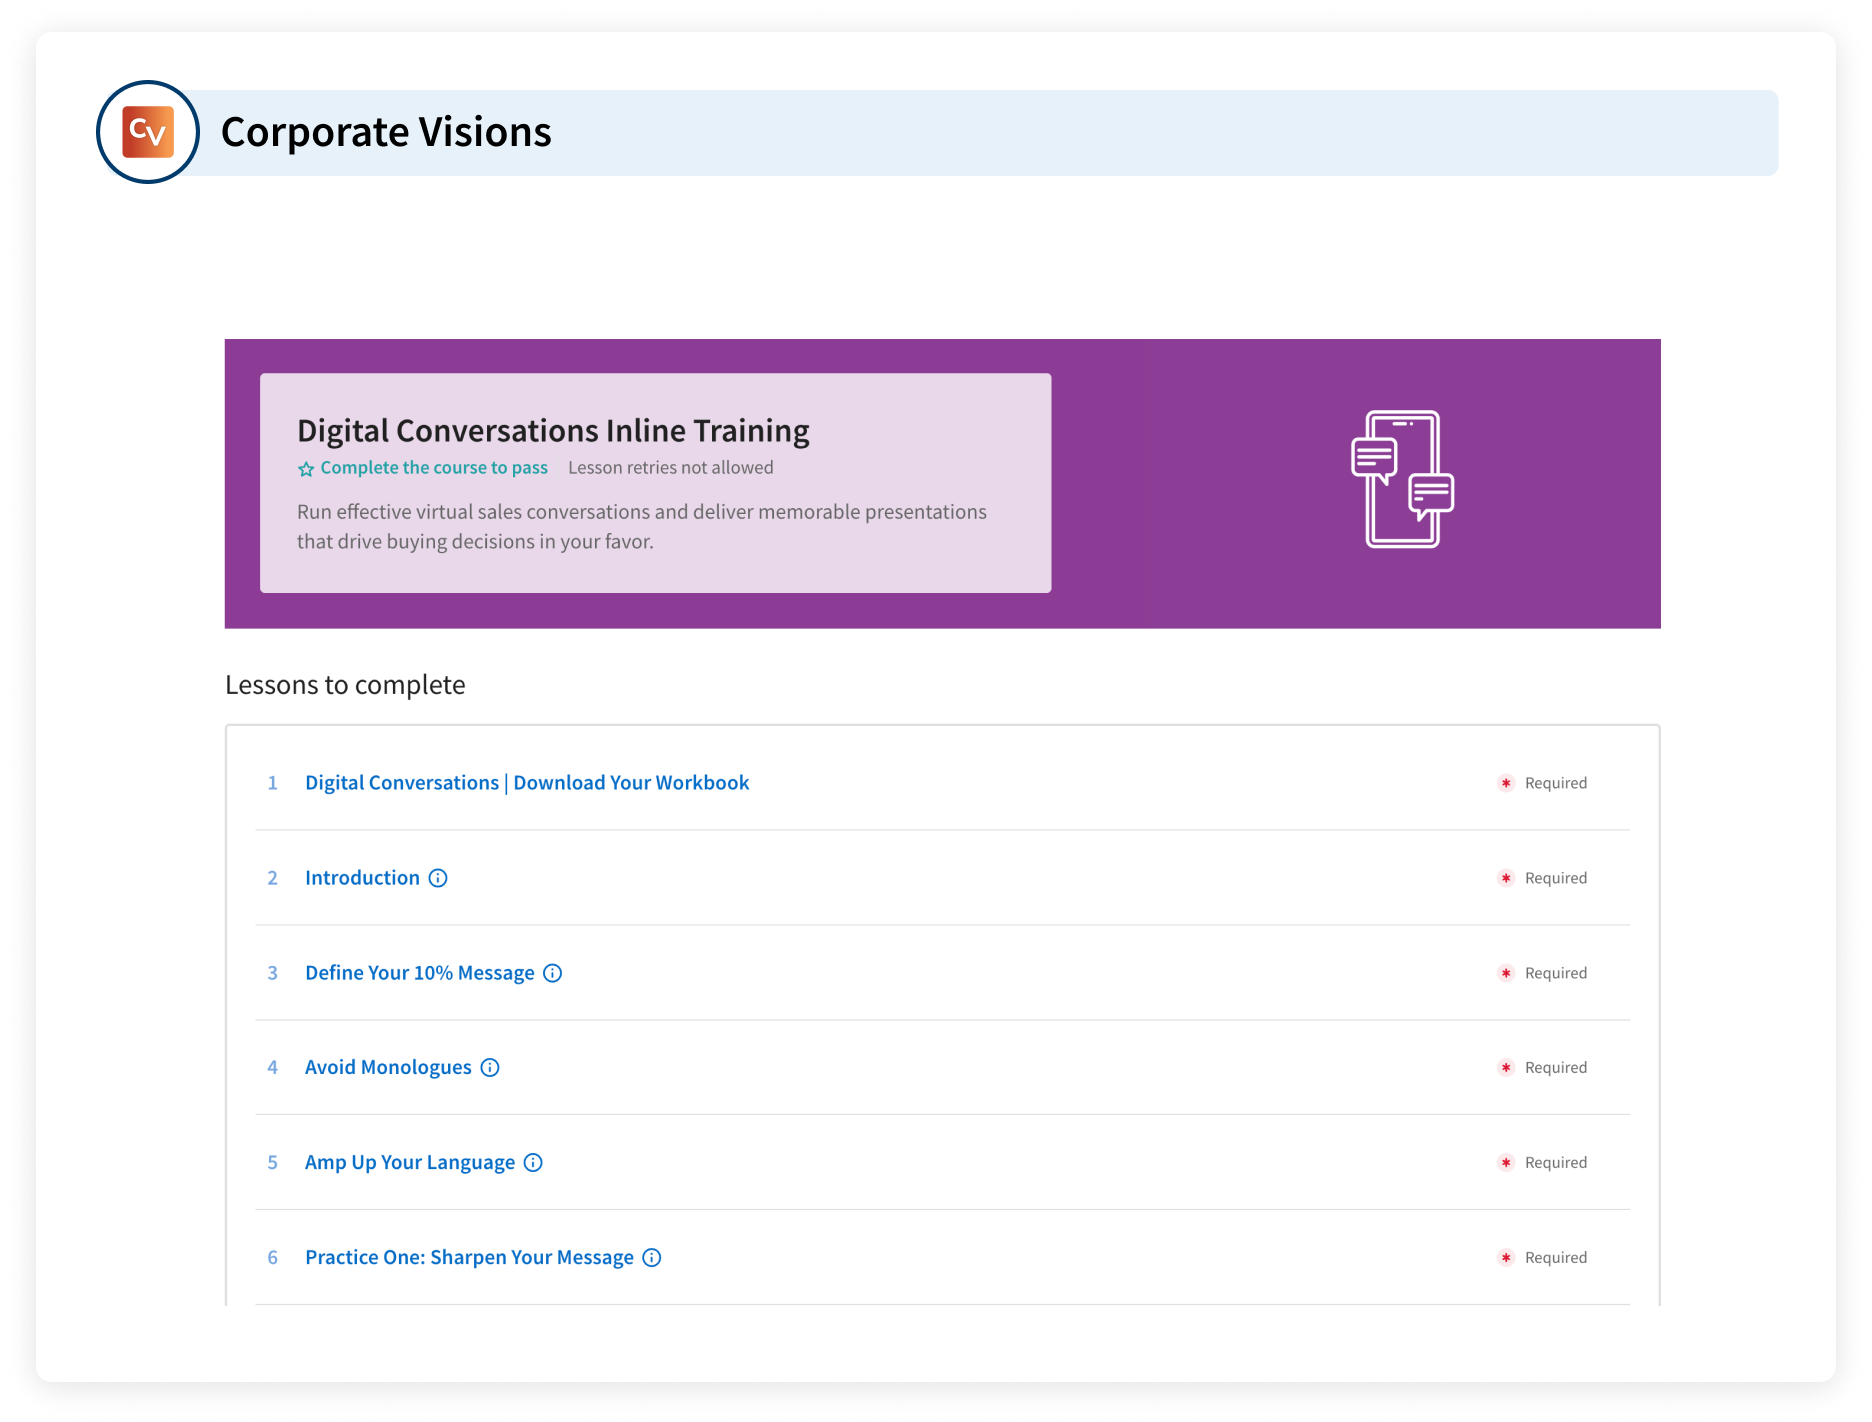Show info for Practice One: Sharpen Your Message

(652, 1258)
